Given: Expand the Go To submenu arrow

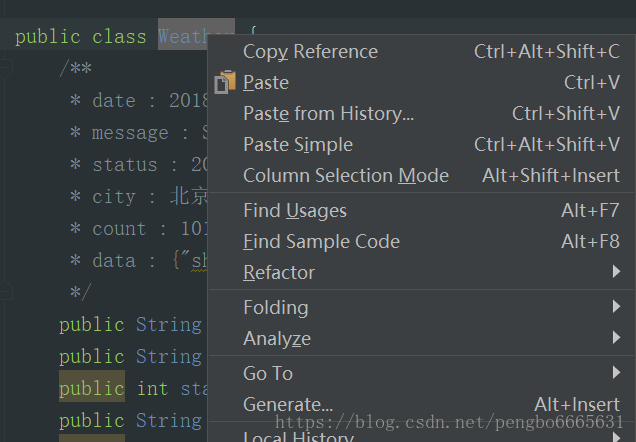Looking at the screenshot, I should click(617, 372).
